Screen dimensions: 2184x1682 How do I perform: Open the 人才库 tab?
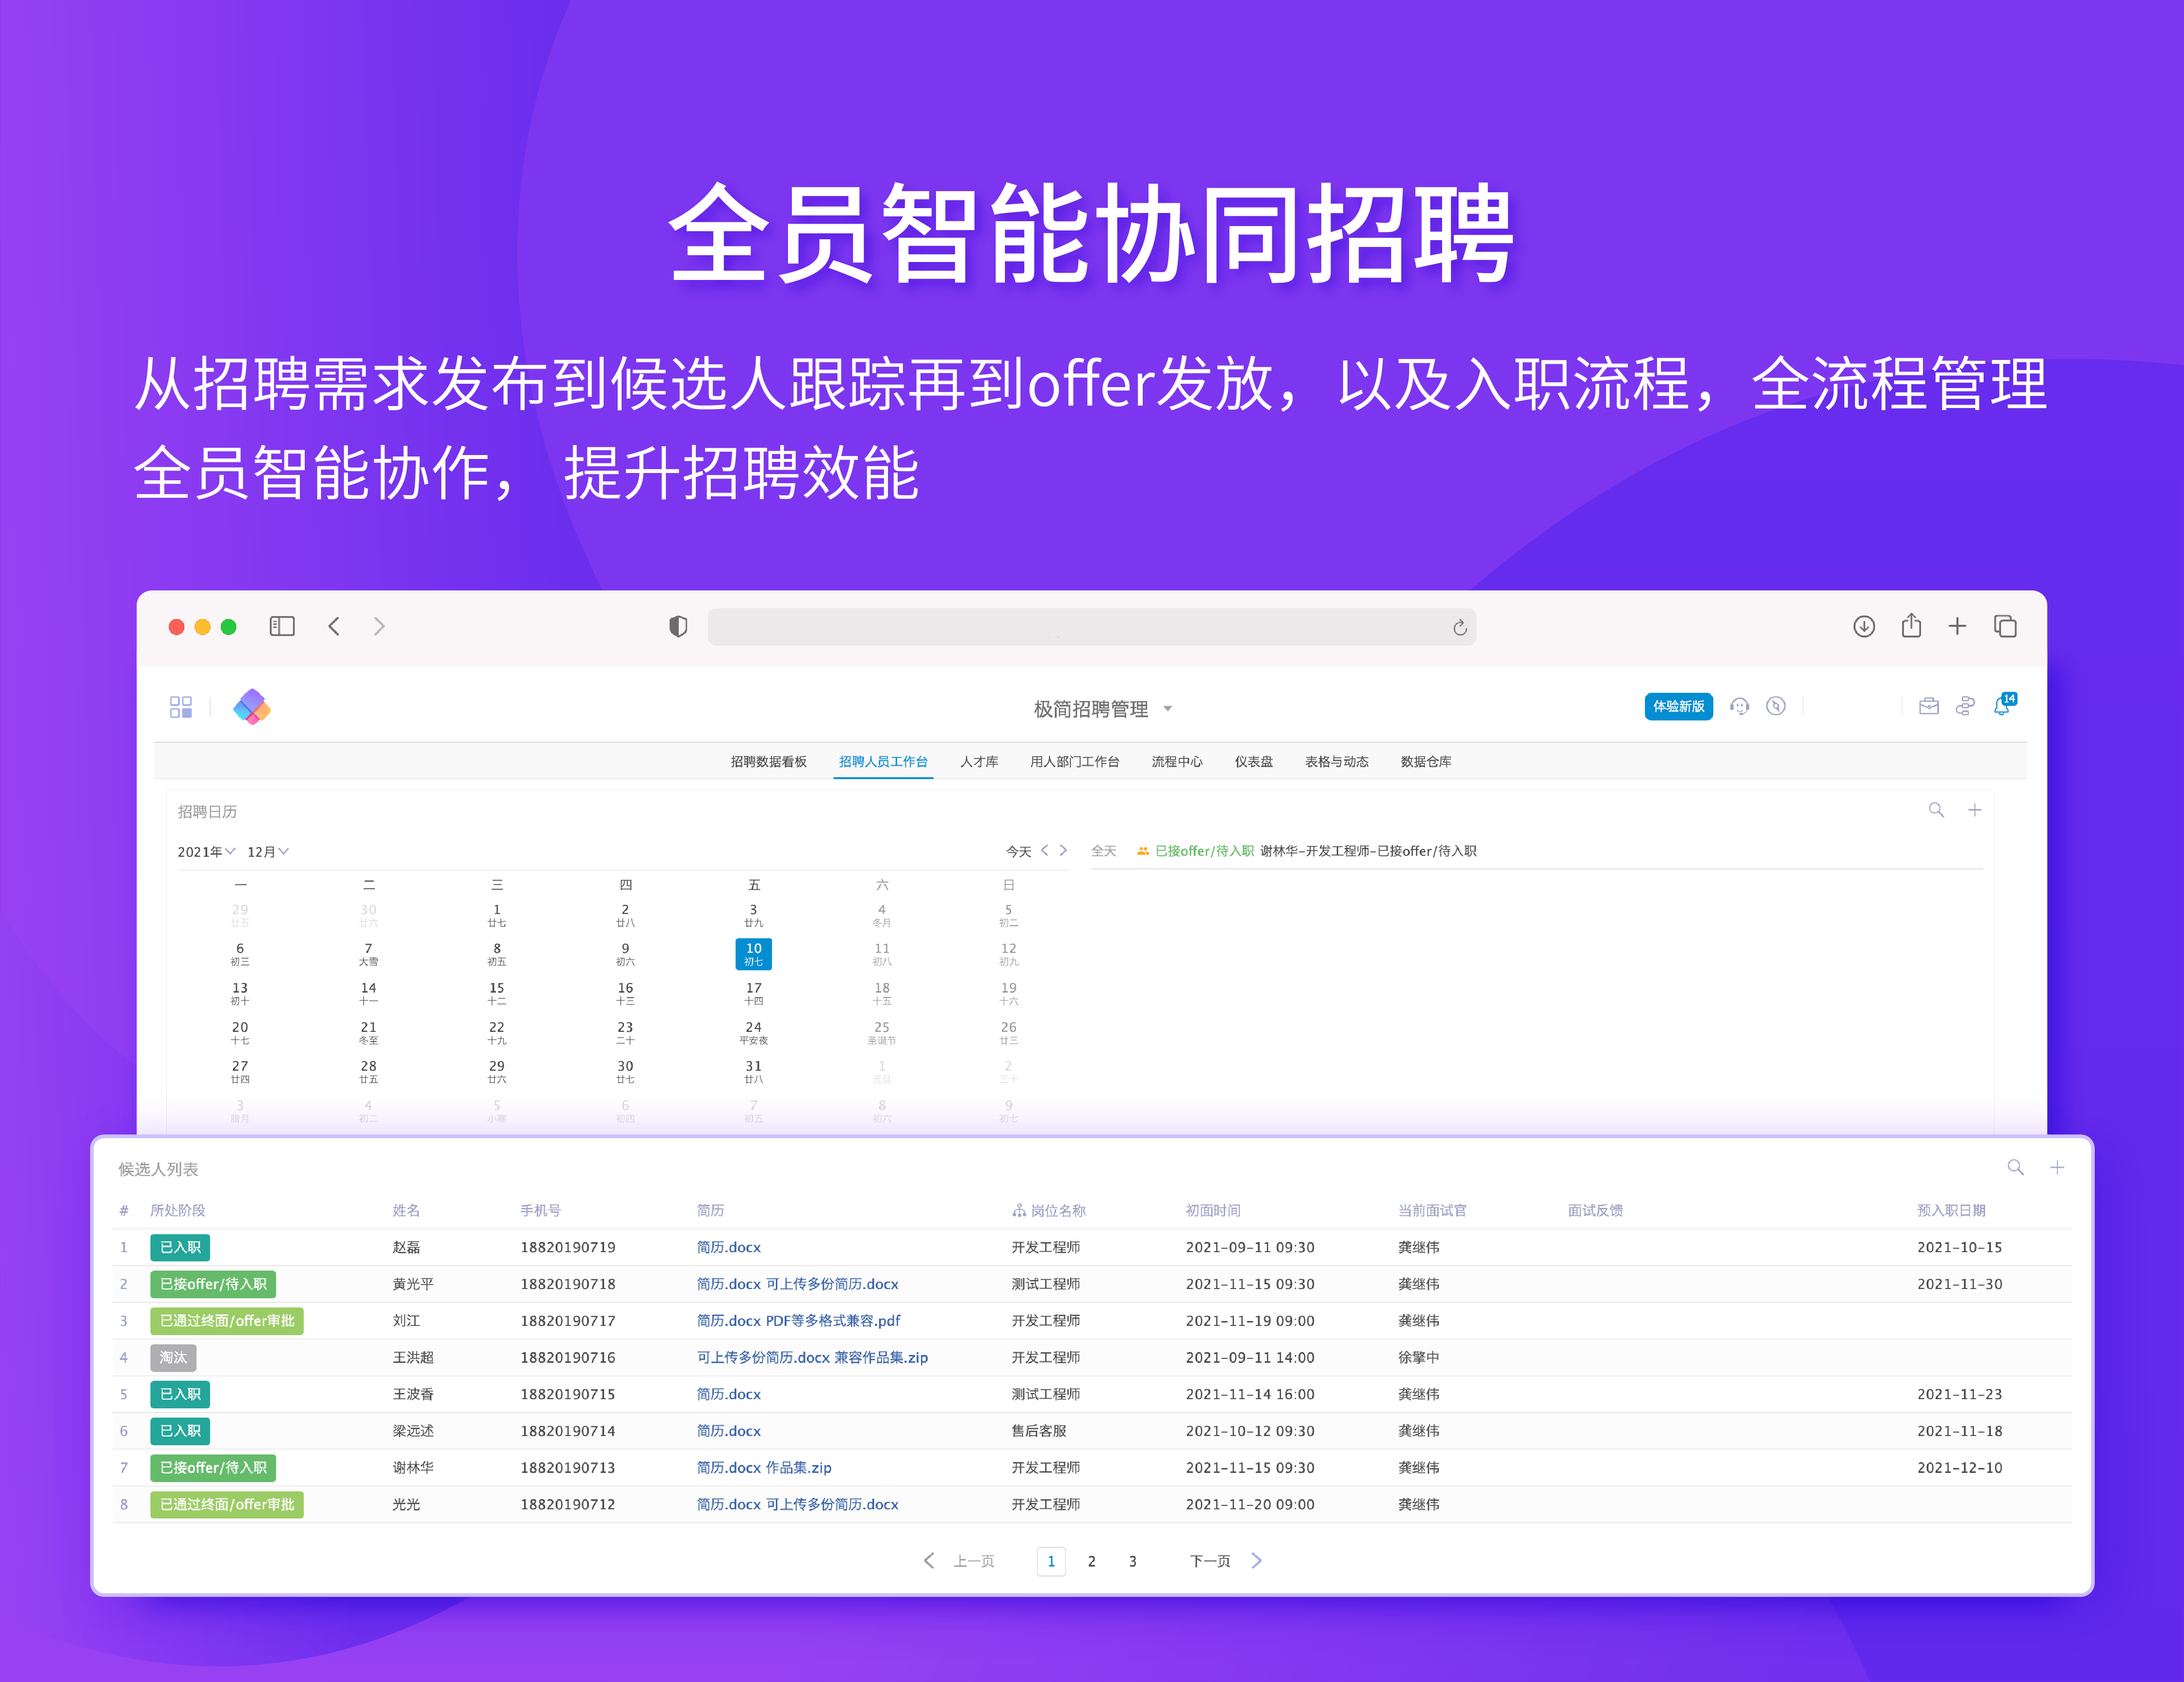click(x=979, y=761)
